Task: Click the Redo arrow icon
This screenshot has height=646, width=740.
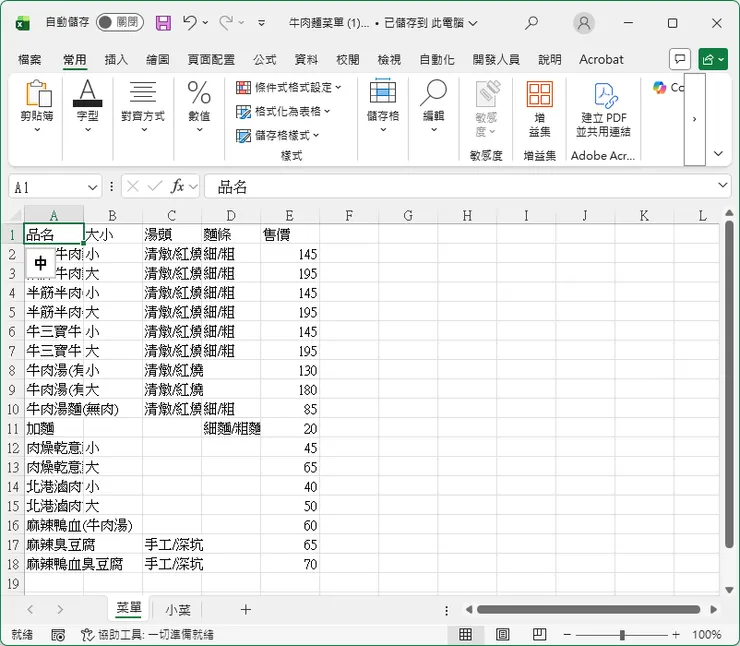Action: 227,22
